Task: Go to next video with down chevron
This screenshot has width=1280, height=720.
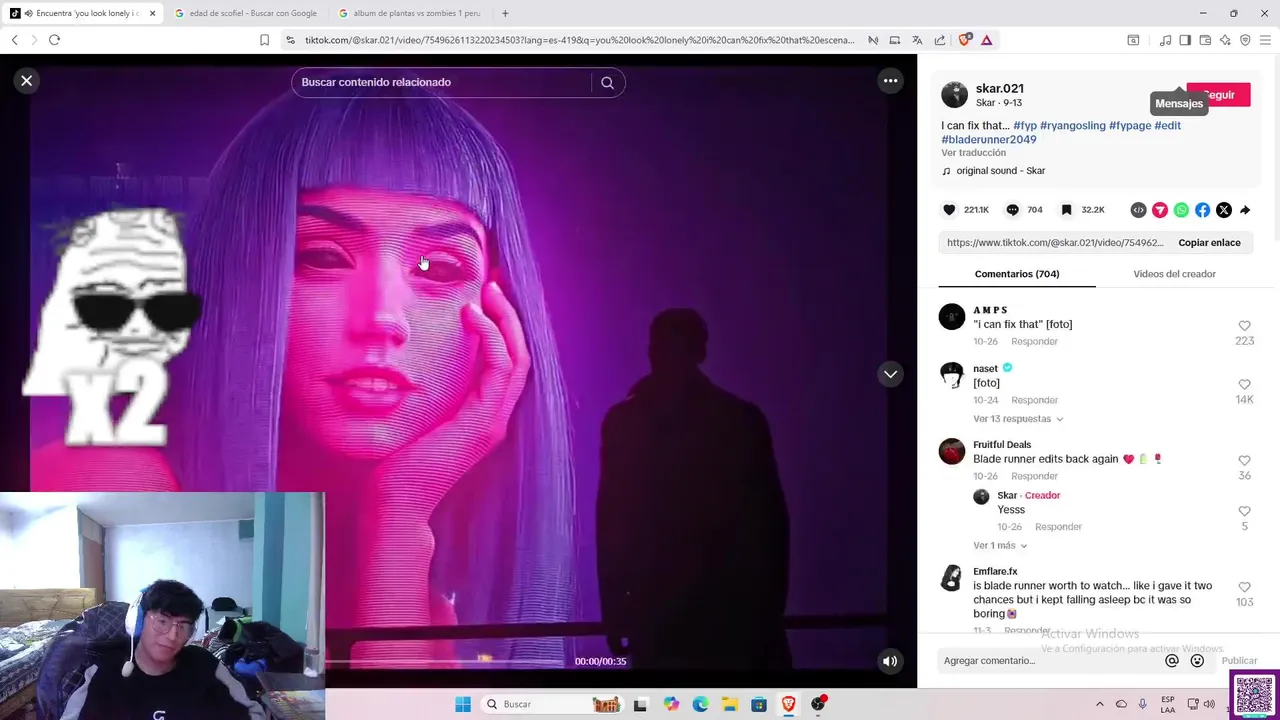Action: coord(890,374)
